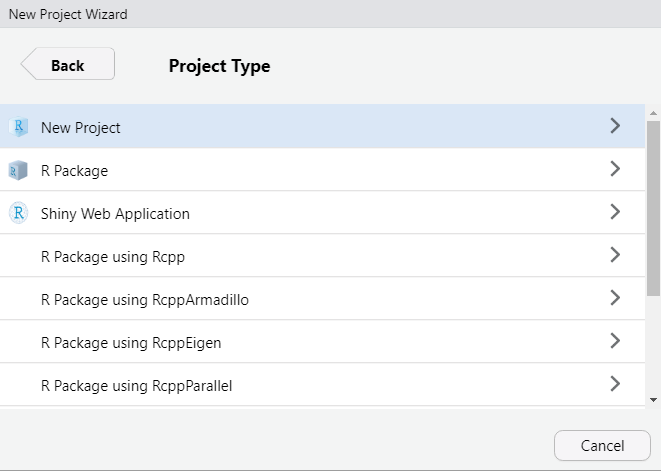
Task: Select the New Project list entry
Action: pyautogui.click(x=322, y=126)
